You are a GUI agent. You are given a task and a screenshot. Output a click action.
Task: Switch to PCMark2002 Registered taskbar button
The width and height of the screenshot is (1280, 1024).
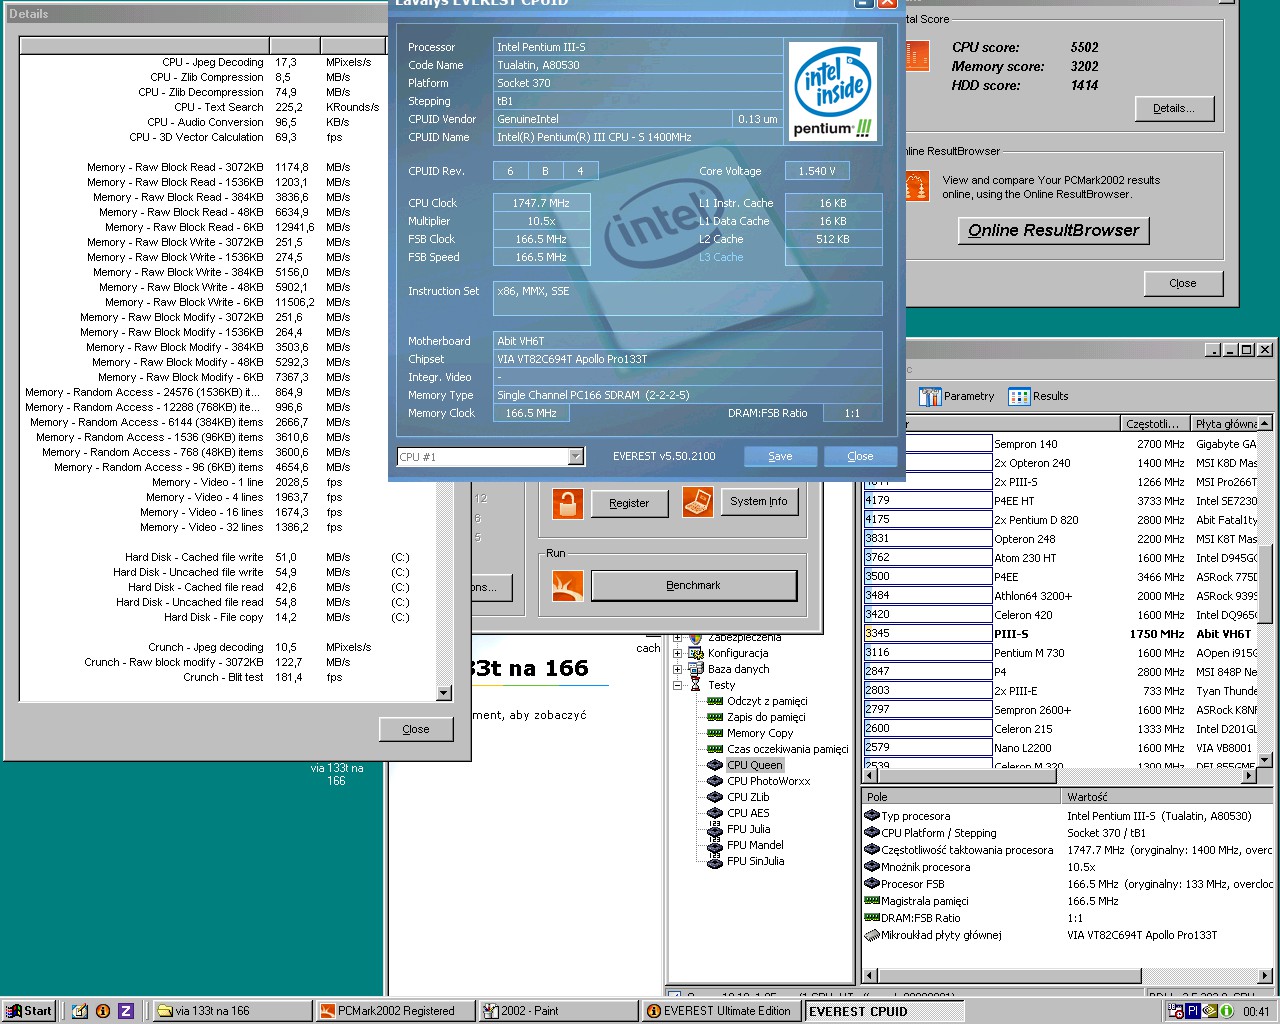[x=394, y=1011]
